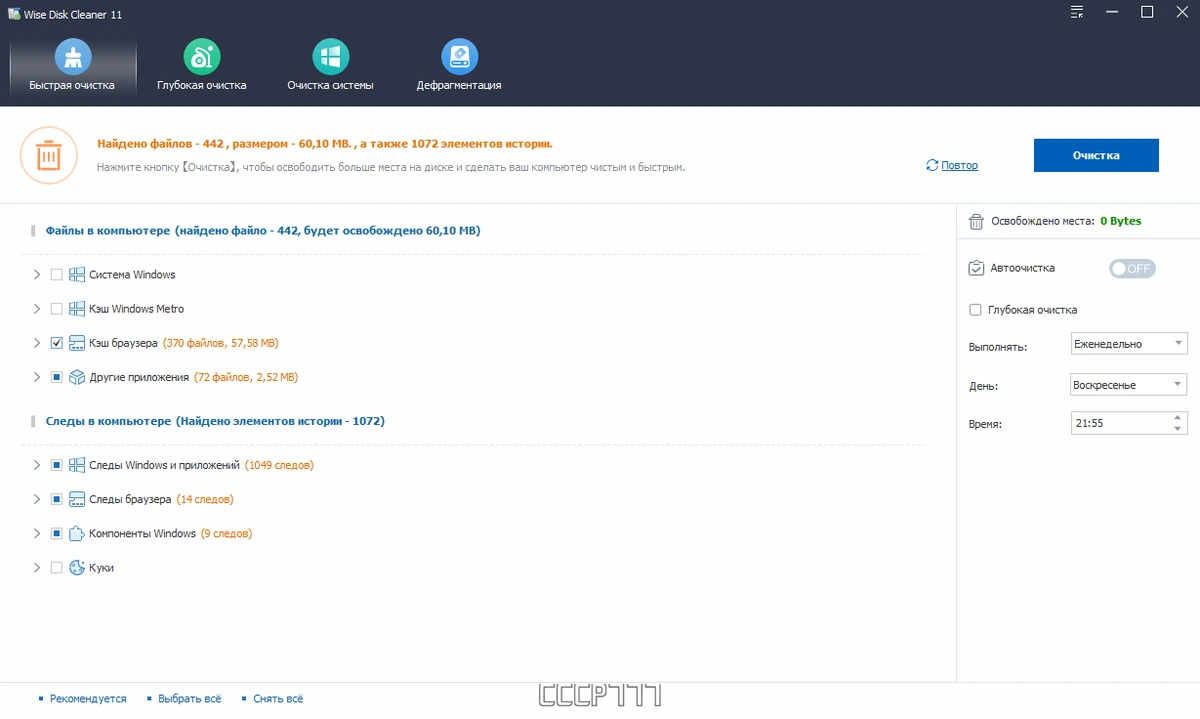Open the День Воскресенье dropdown
Viewport: 1200px width, 719px height.
[1129, 385]
